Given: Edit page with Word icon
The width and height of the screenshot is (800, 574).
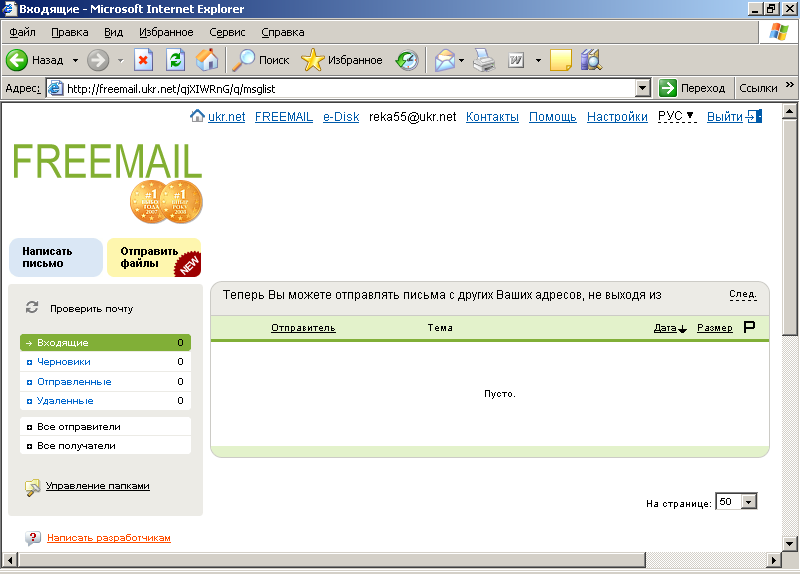Looking at the screenshot, I should (516, 60).
